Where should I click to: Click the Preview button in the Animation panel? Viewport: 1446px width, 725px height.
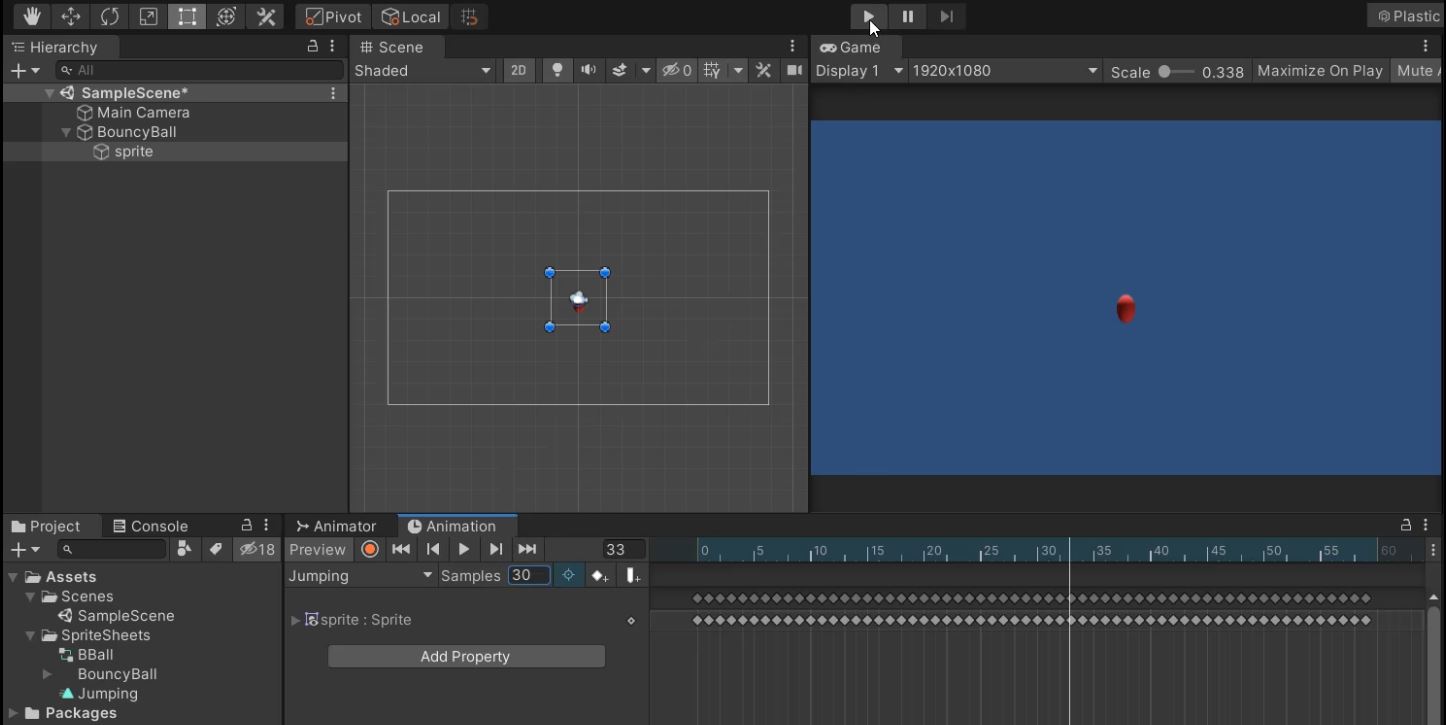[317, 549]
